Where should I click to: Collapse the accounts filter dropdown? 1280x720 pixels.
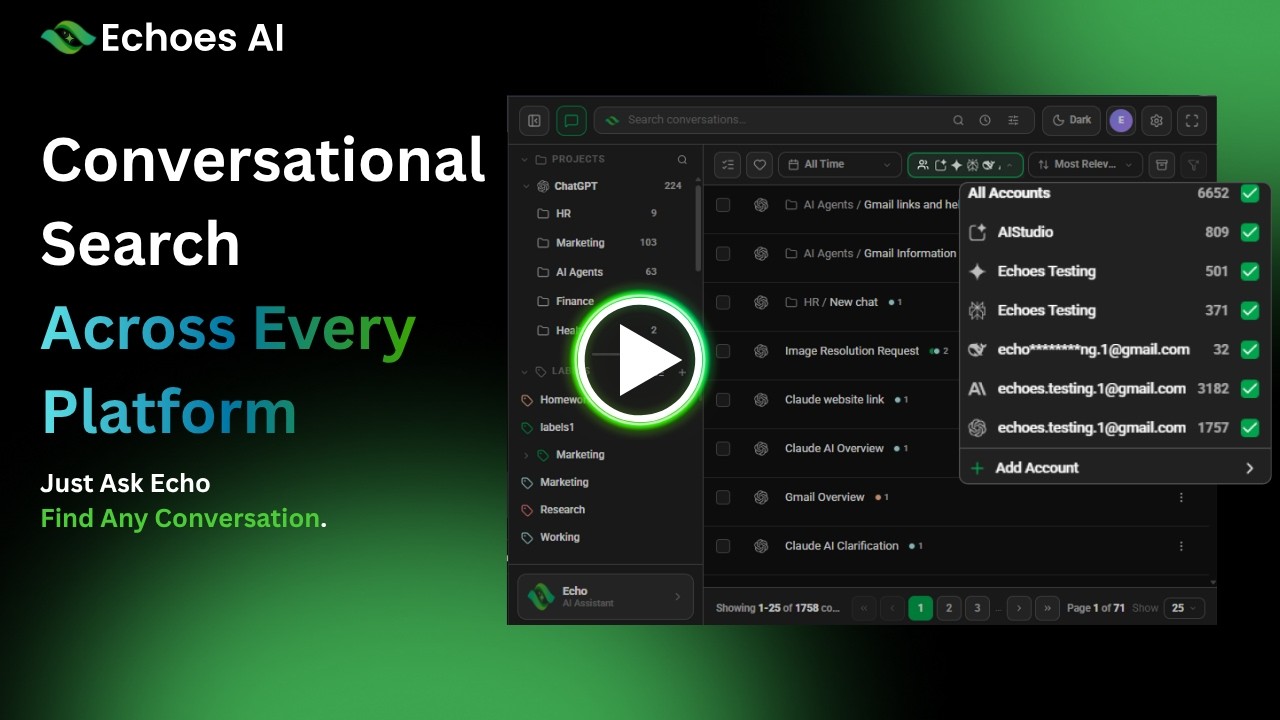[x=965, y=164]
